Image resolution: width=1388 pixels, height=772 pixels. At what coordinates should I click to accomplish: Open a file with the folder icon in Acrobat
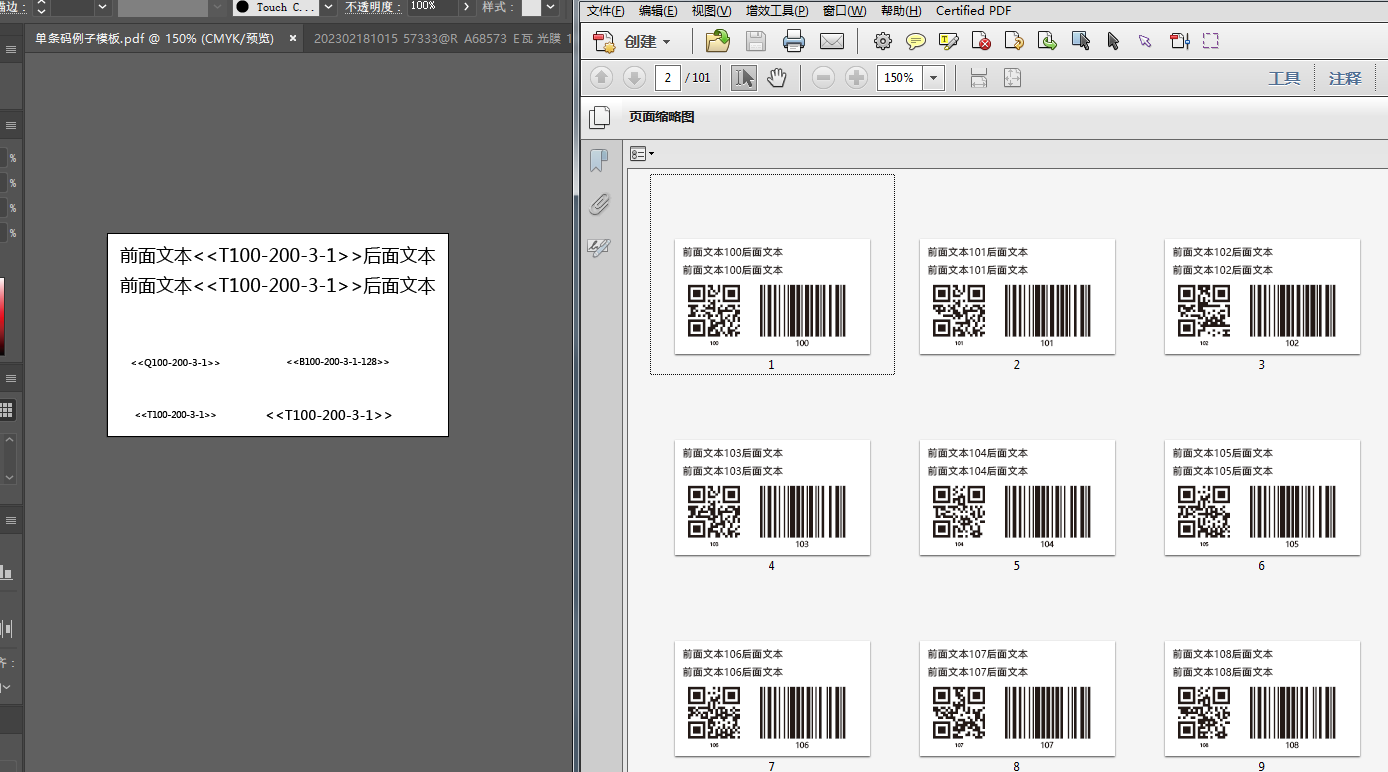coord(718,41)
